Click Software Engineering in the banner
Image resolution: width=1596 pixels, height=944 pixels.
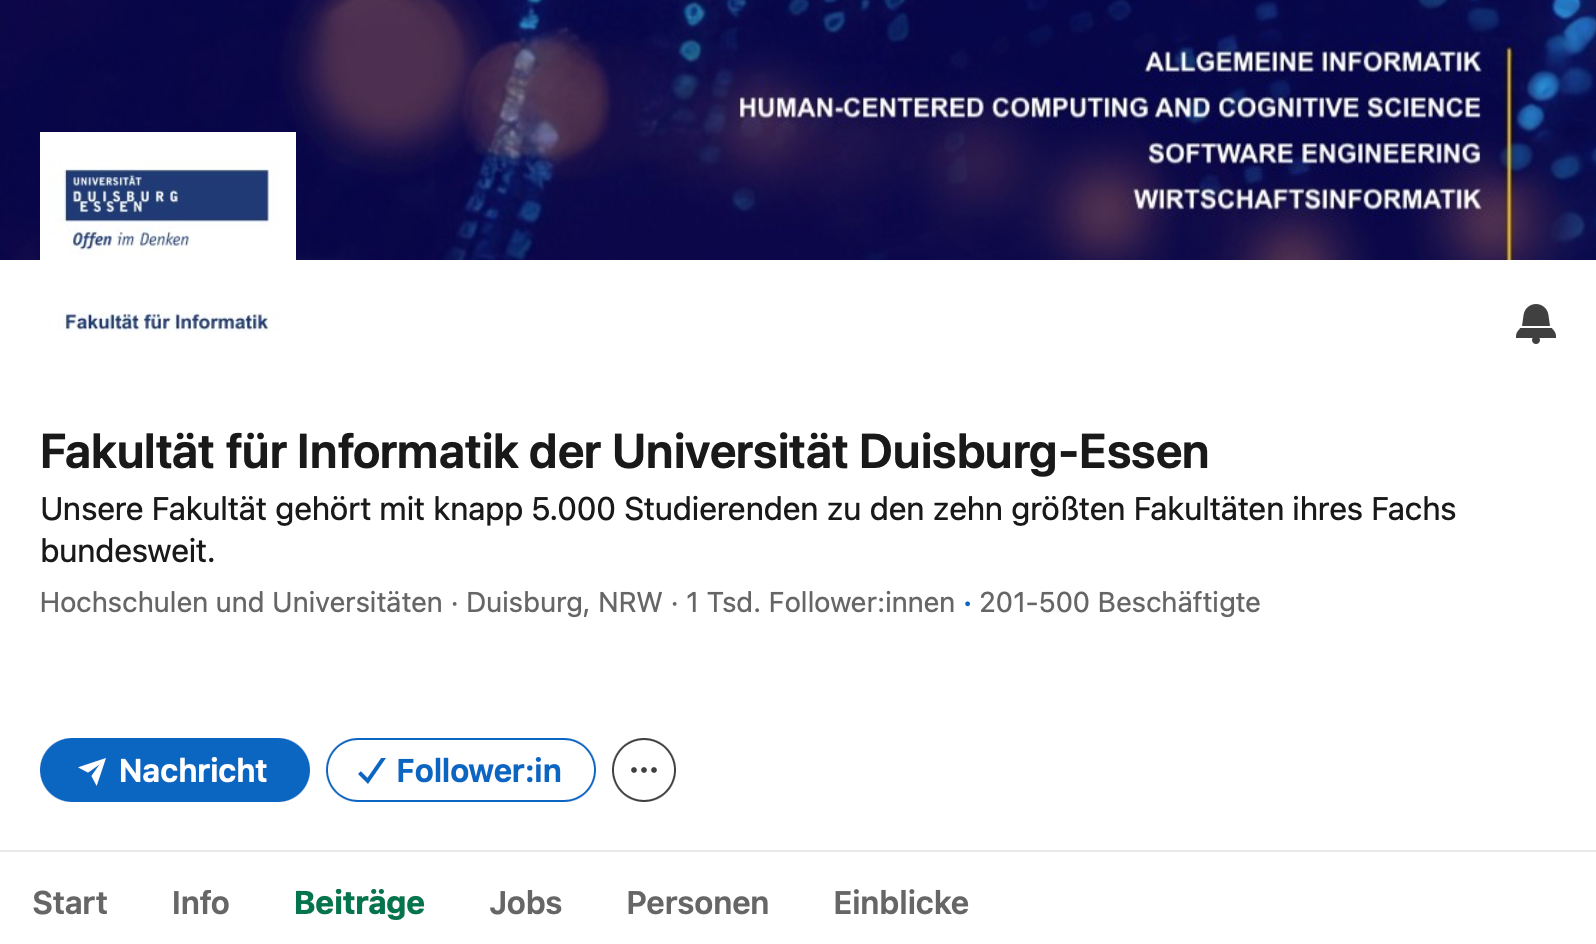click(x=1313, y=154)
